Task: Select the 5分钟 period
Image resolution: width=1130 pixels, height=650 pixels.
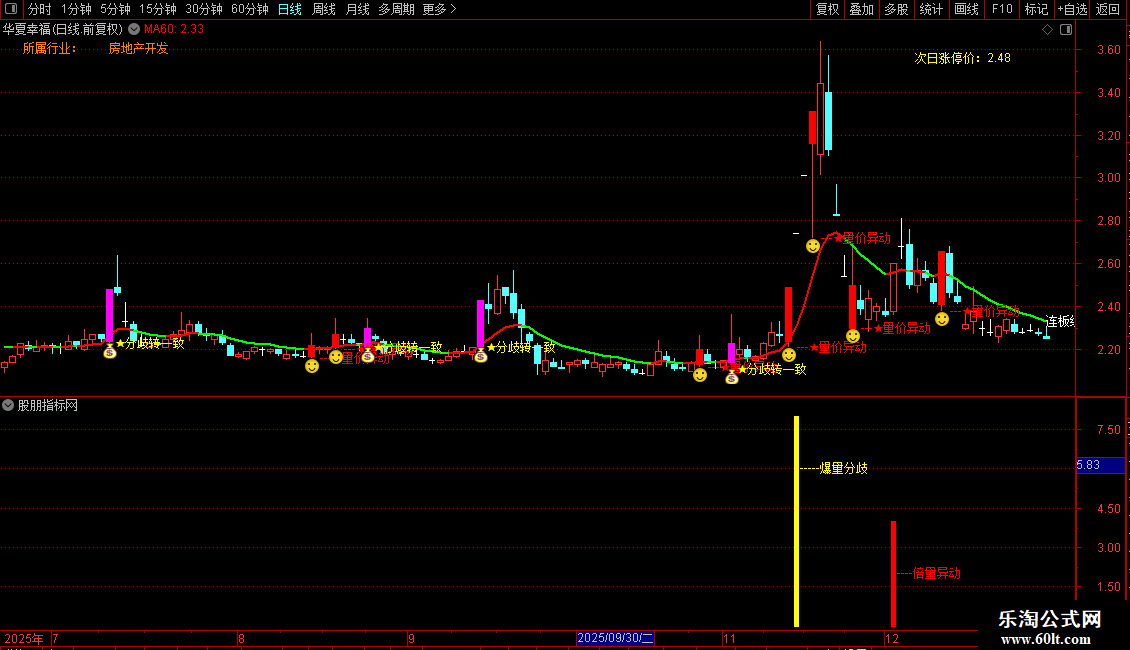Action: point(115,9)
